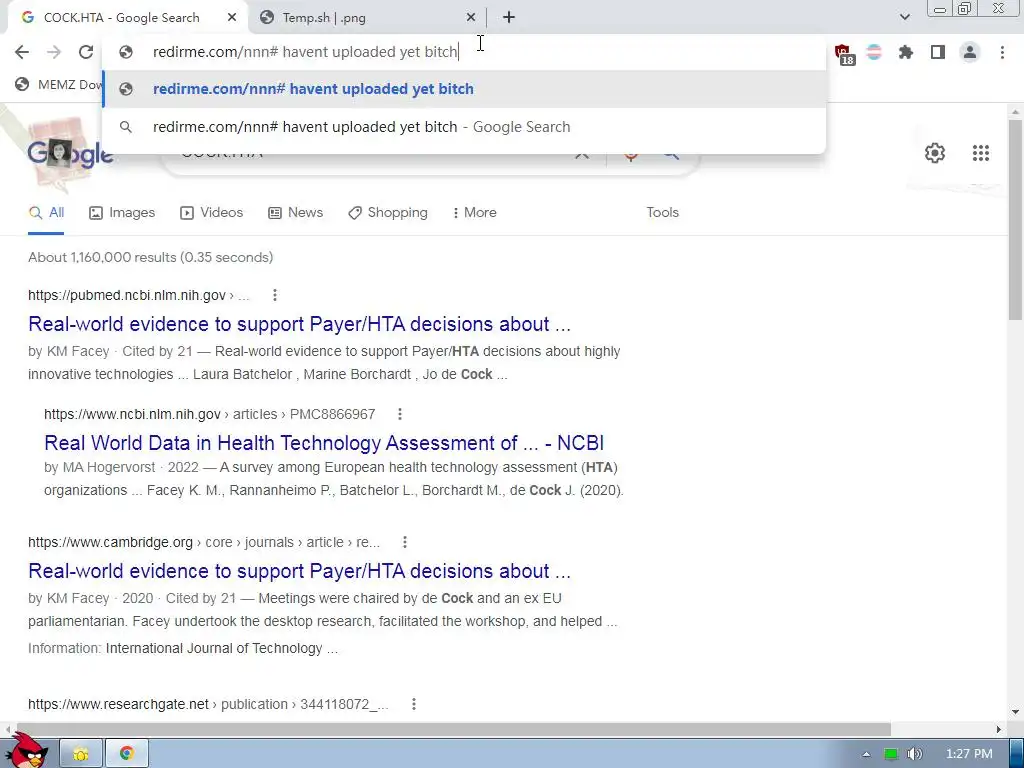Viewport: 1024px width, 768px height.
Task: Click 'About 1,160,000 results' text
Action: coord(102,257)
